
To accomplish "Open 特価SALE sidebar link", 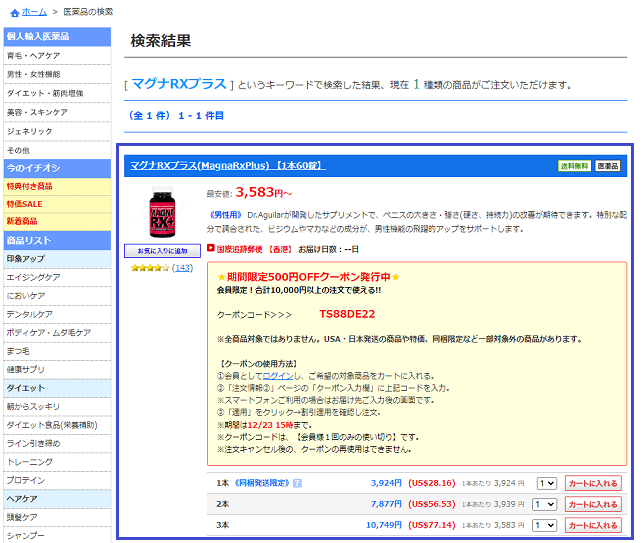I will tap(57, 204).
